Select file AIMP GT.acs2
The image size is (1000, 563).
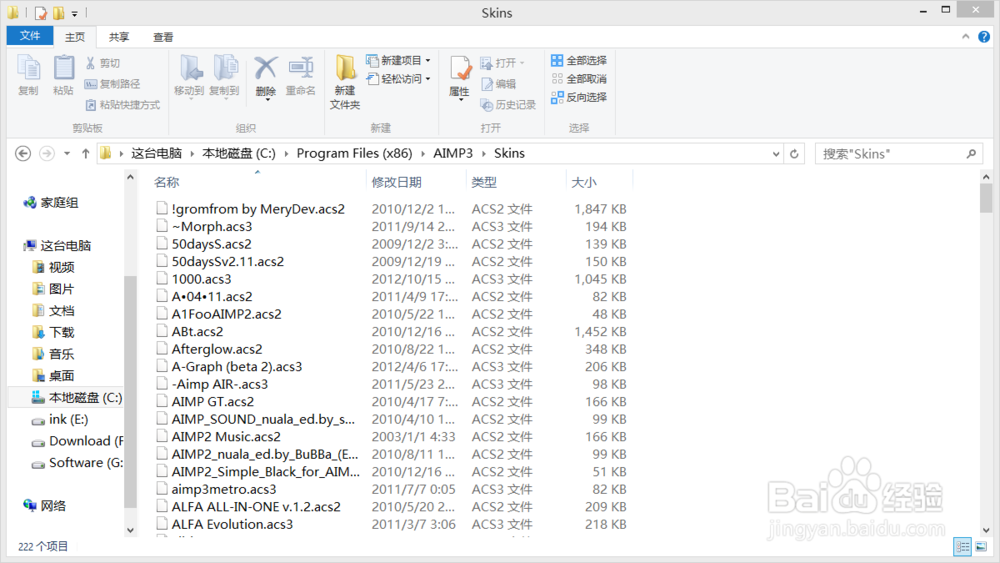click(212, 402)
